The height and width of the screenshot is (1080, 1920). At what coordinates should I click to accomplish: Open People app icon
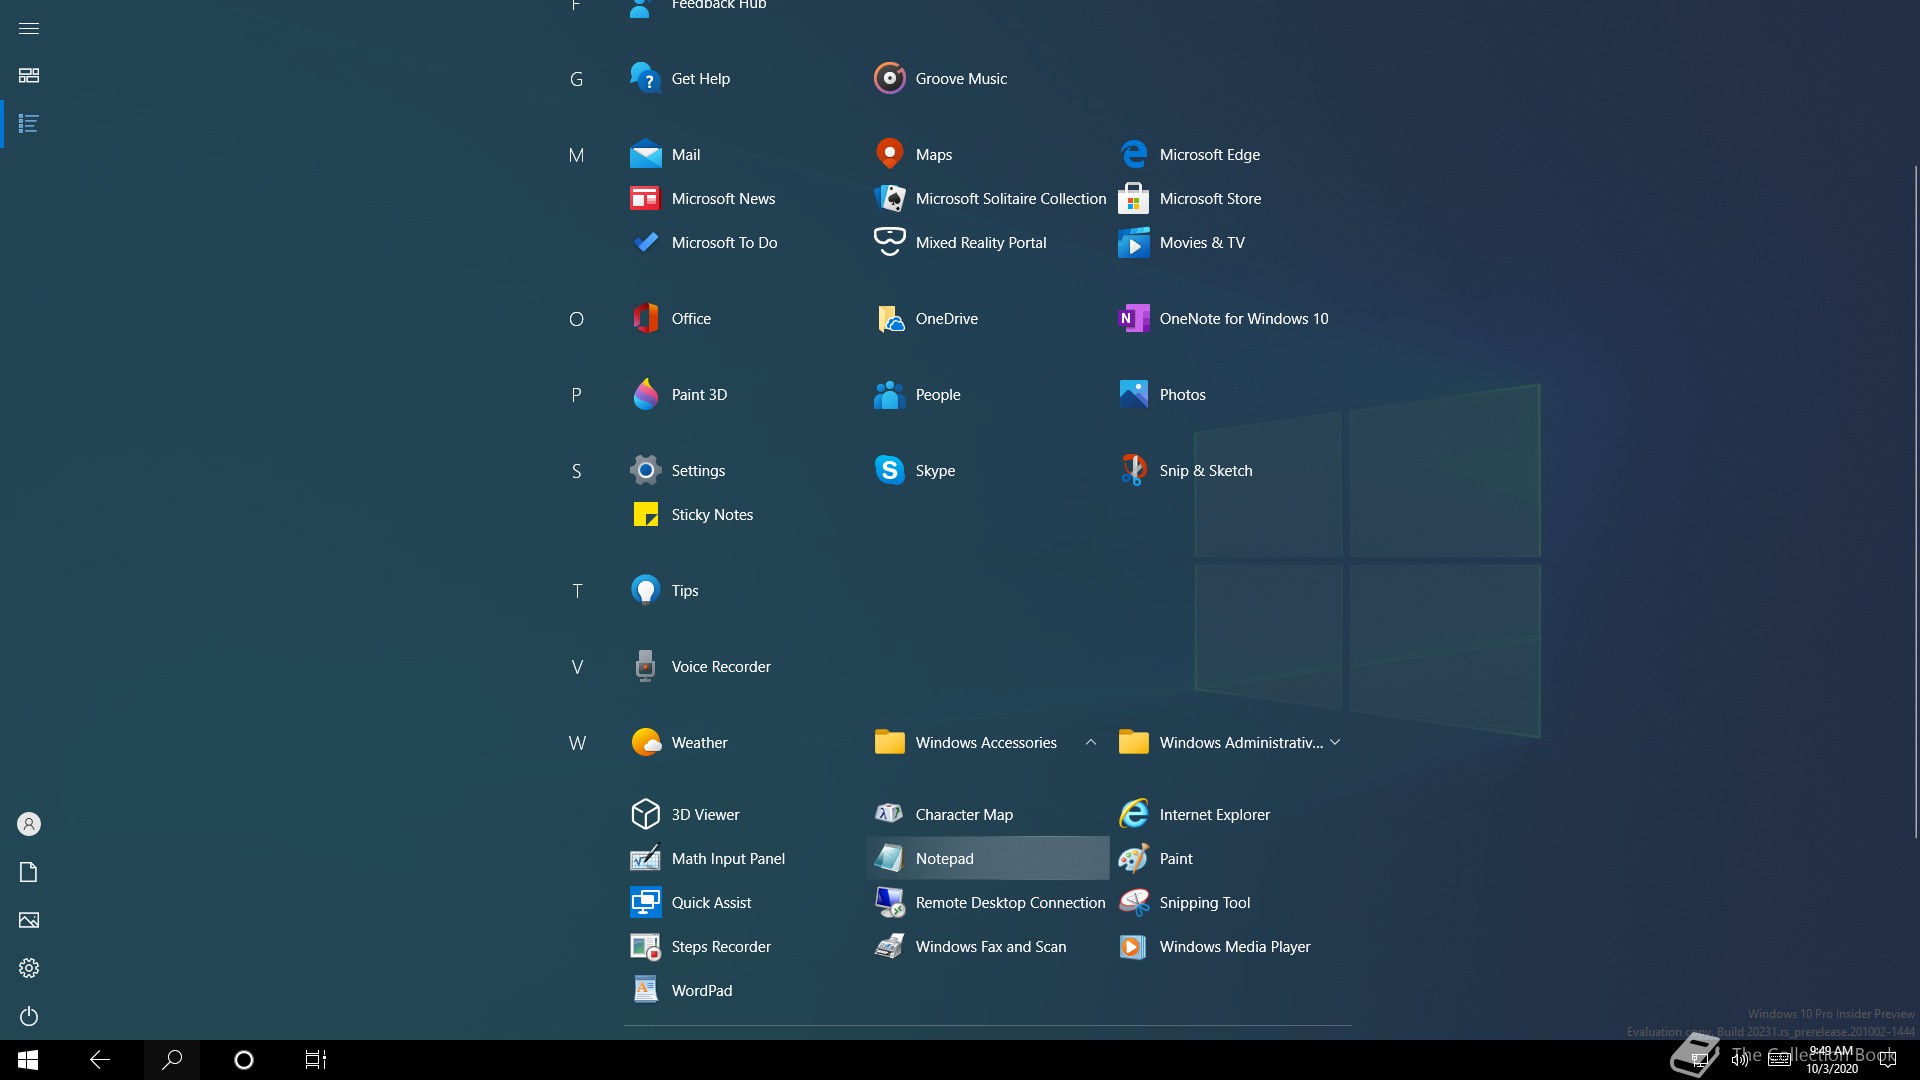tap(889, 394)
